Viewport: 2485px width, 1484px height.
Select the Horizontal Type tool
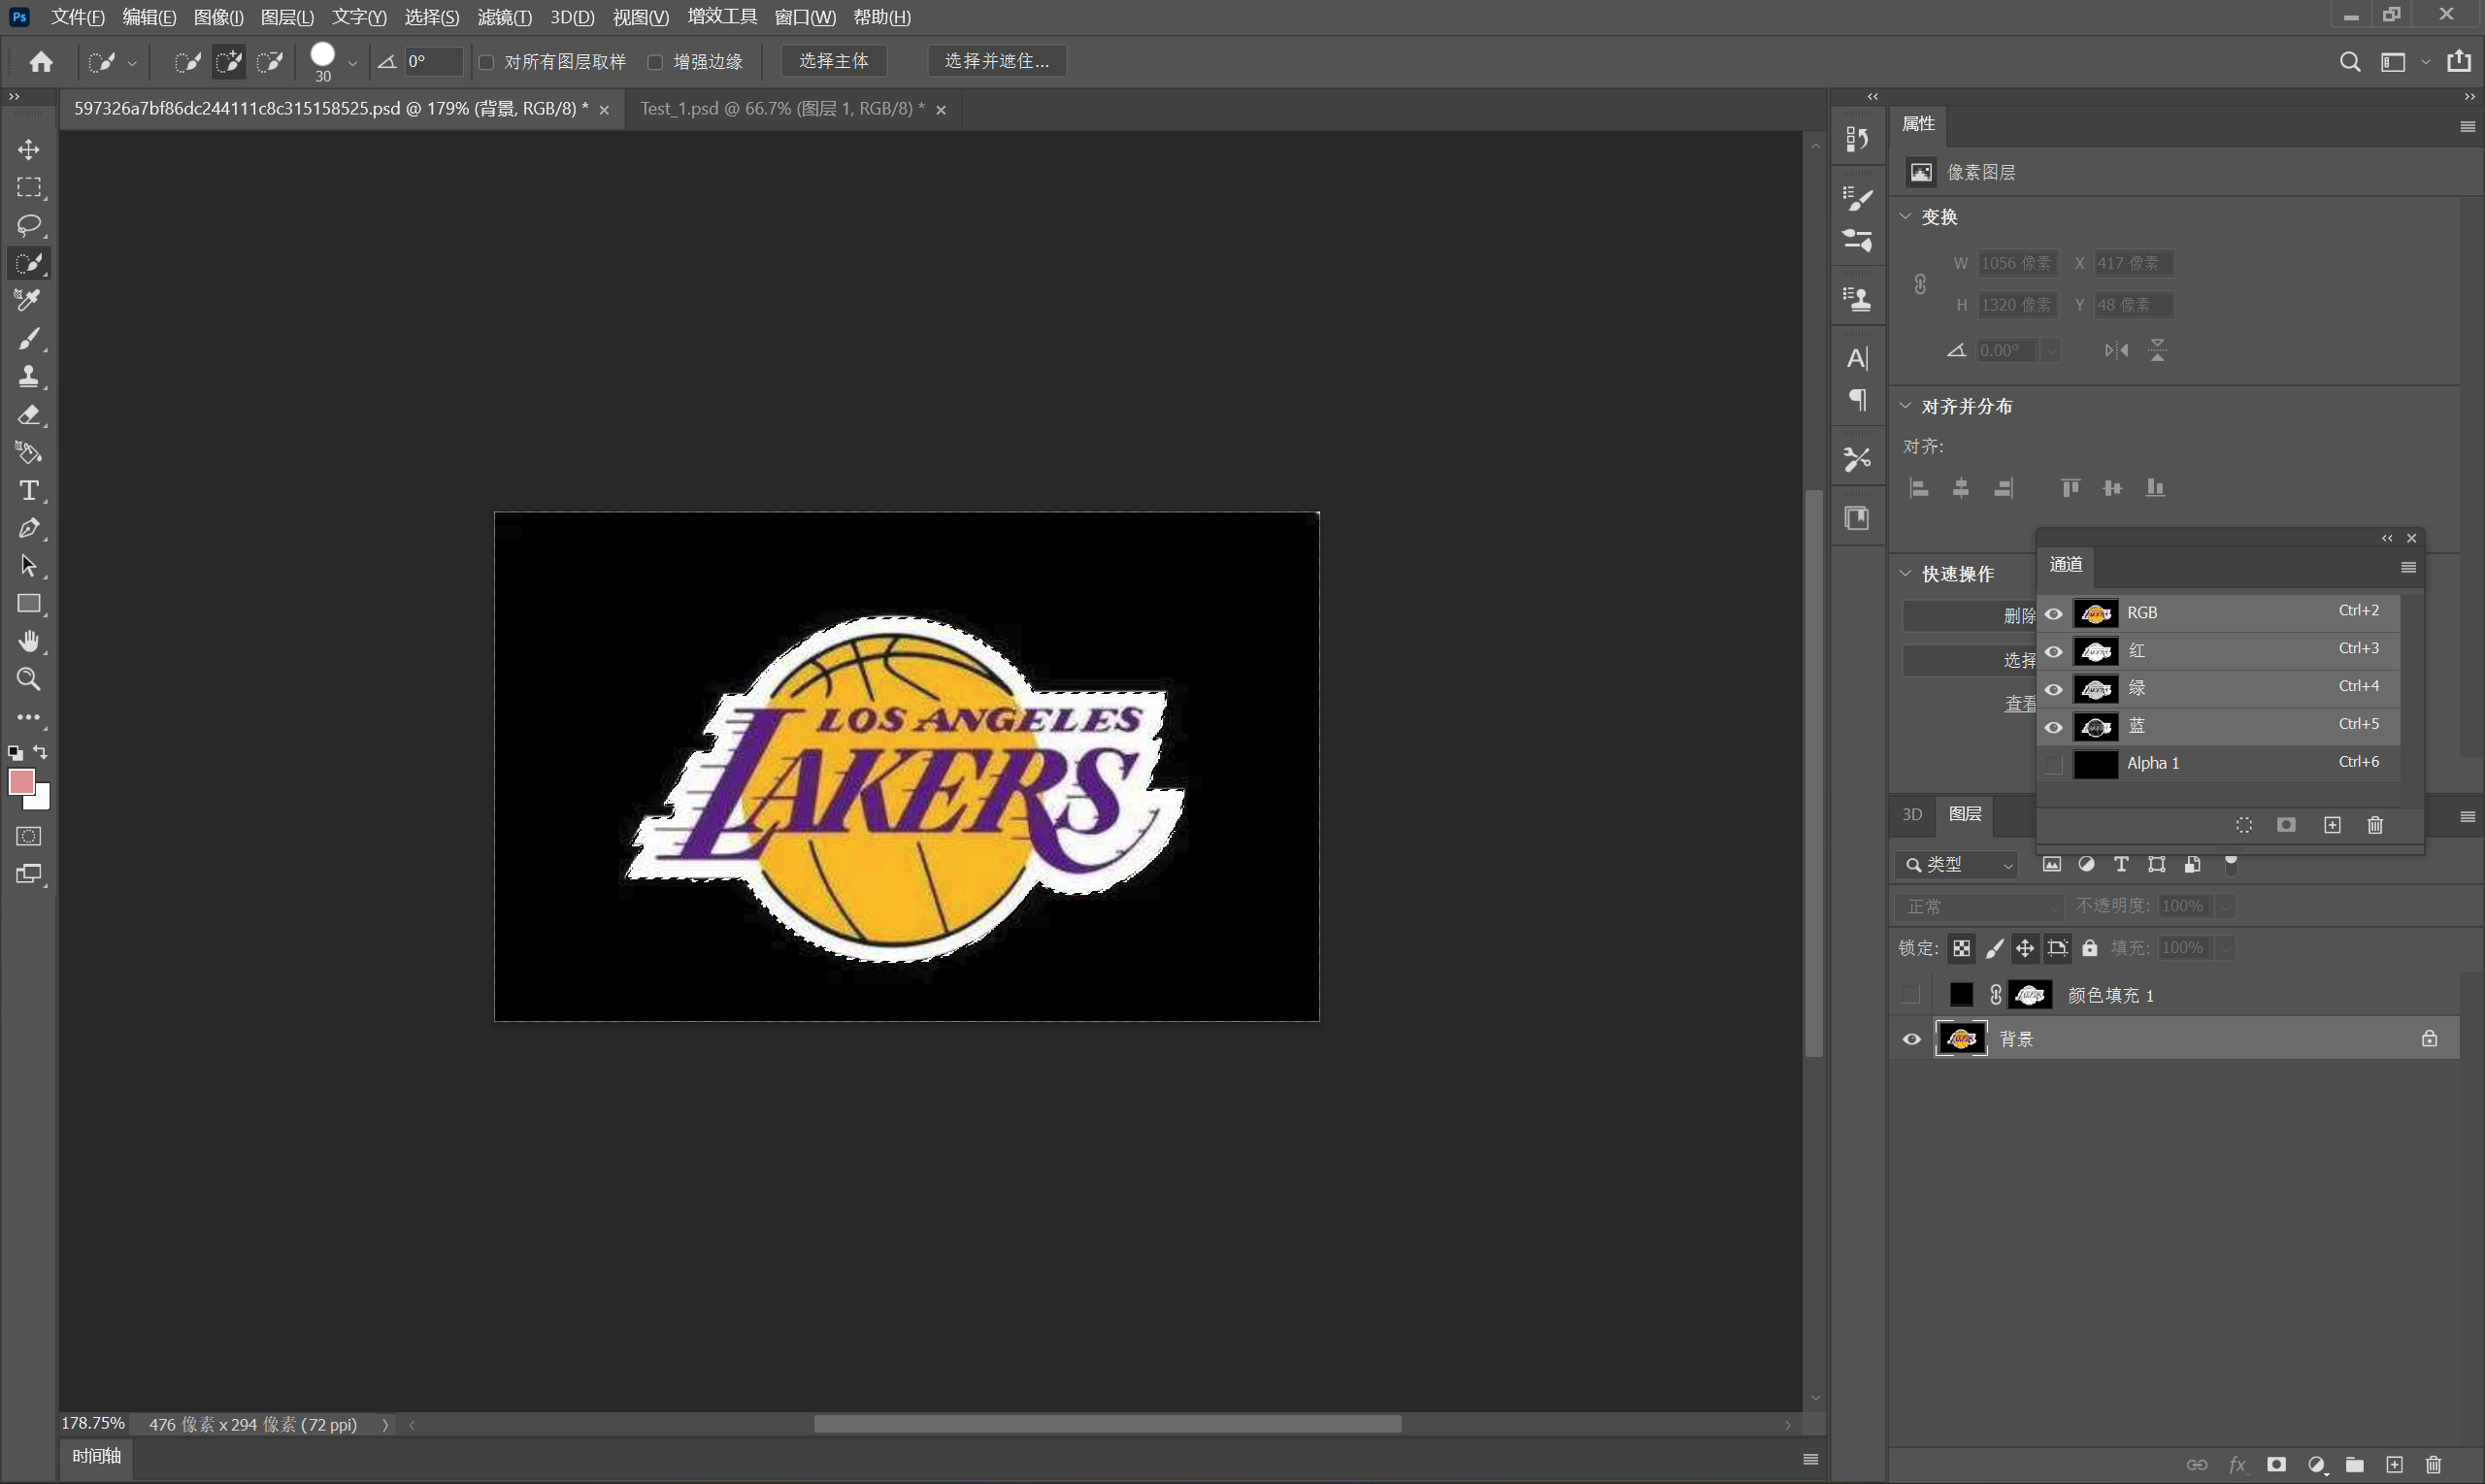coord(28,490)
